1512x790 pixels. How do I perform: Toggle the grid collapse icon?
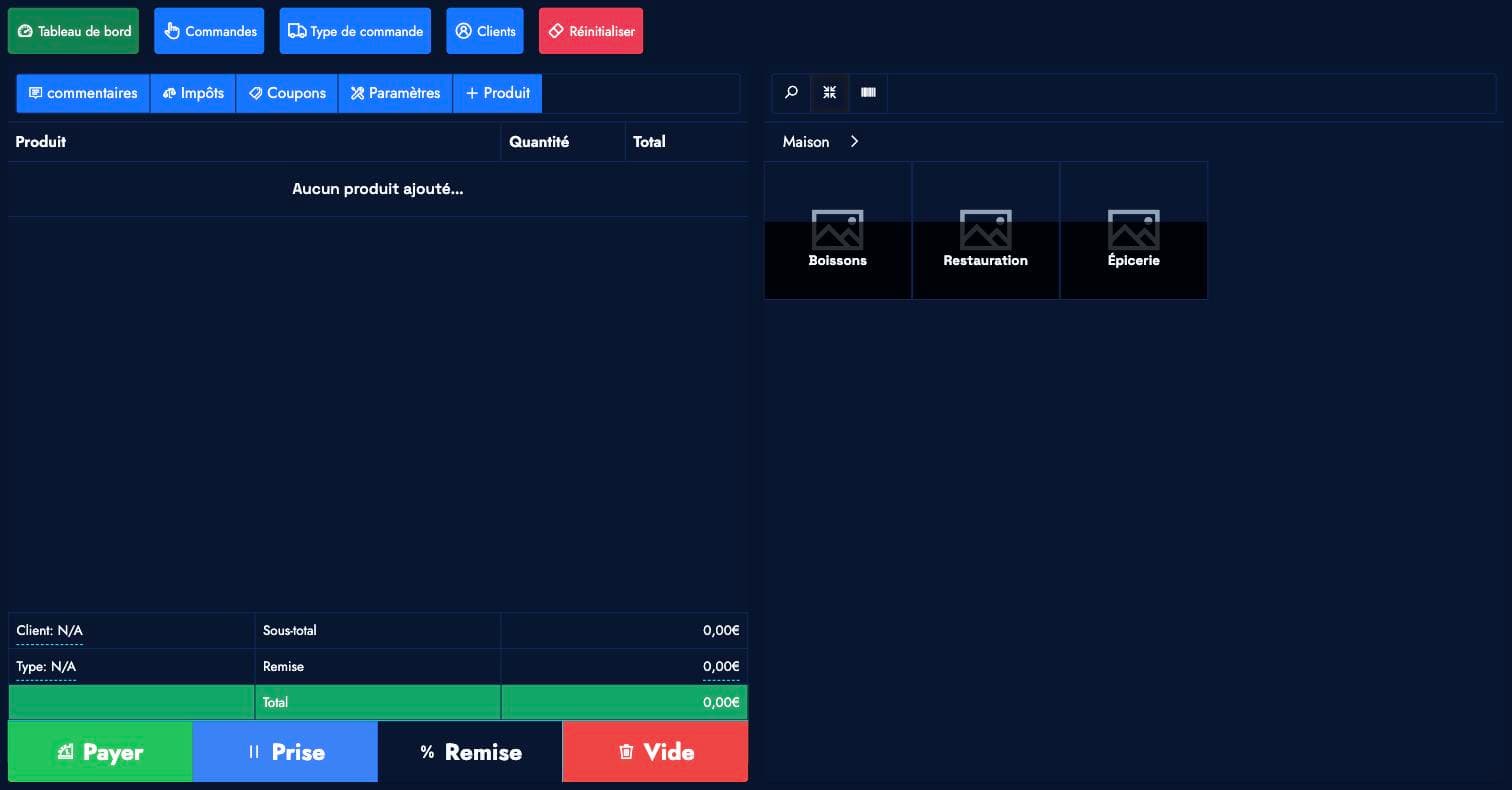pyautogui.click(x=829, y=93)
